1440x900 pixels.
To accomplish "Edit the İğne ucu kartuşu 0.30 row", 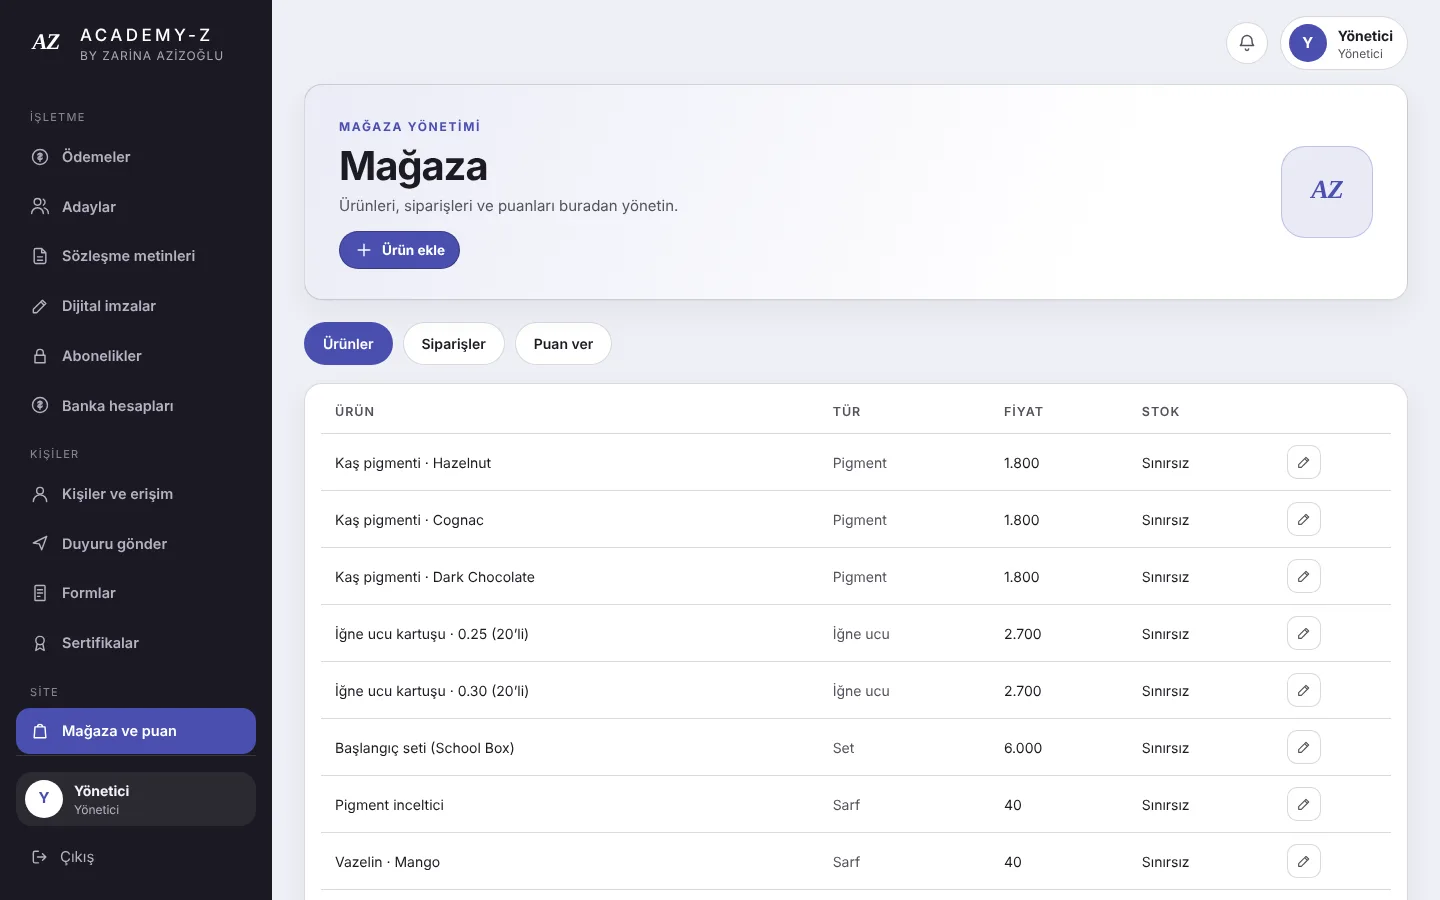I will (1304, 690).
